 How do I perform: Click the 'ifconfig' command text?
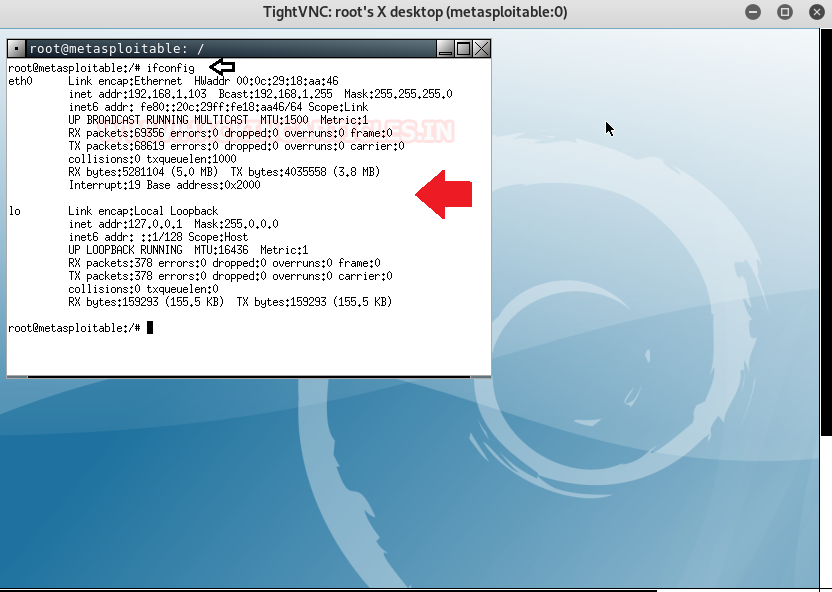[171, 68]
